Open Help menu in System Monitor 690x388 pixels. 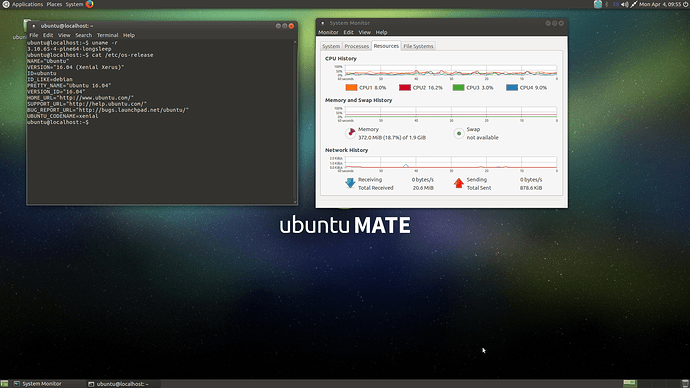[381, 32]
